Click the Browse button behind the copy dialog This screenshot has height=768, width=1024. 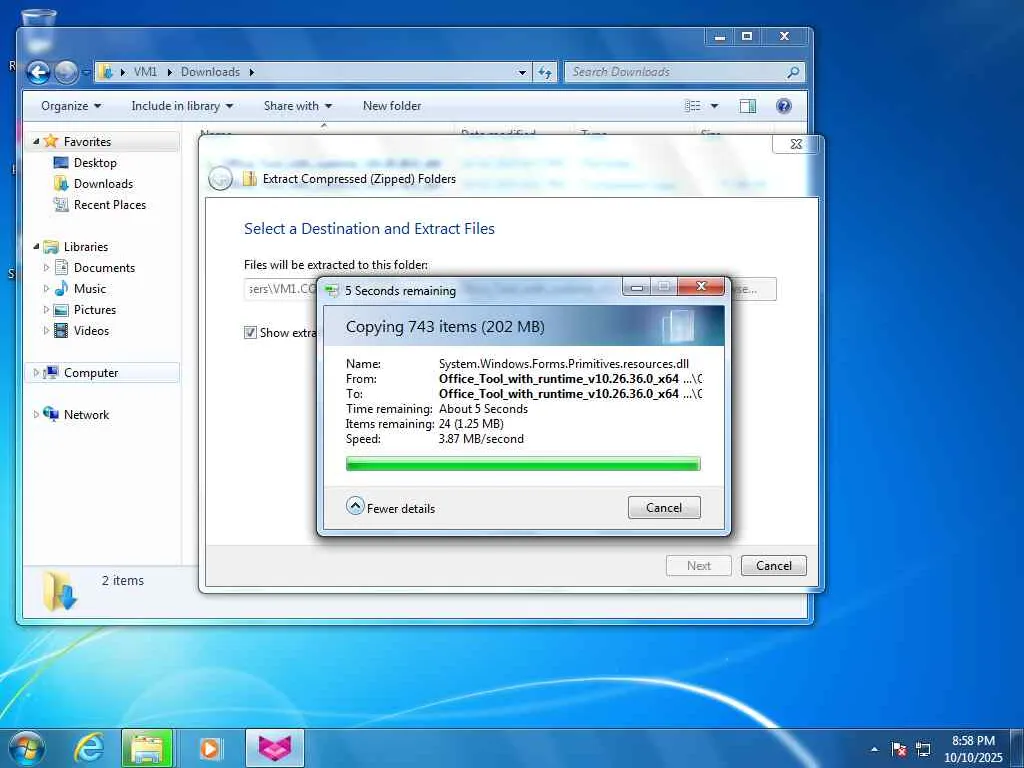click(754, 289)
